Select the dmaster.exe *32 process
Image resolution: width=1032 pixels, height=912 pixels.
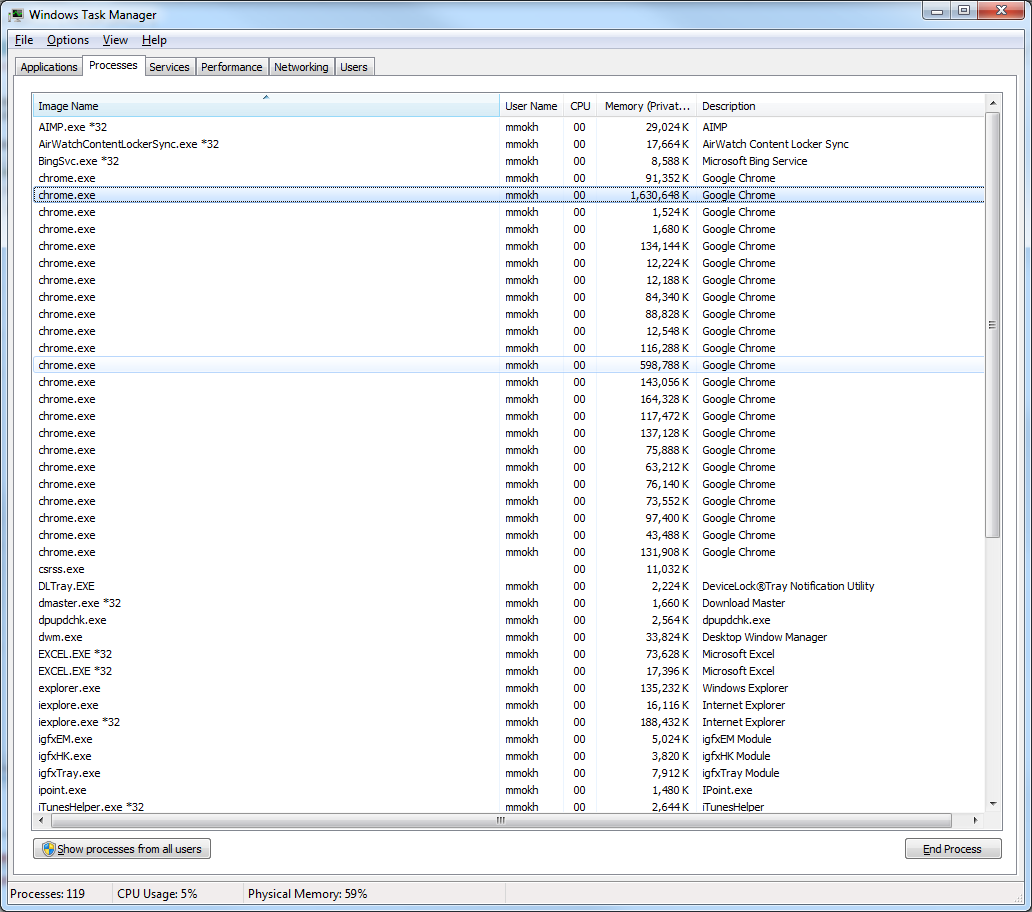[x=509, y=603]
